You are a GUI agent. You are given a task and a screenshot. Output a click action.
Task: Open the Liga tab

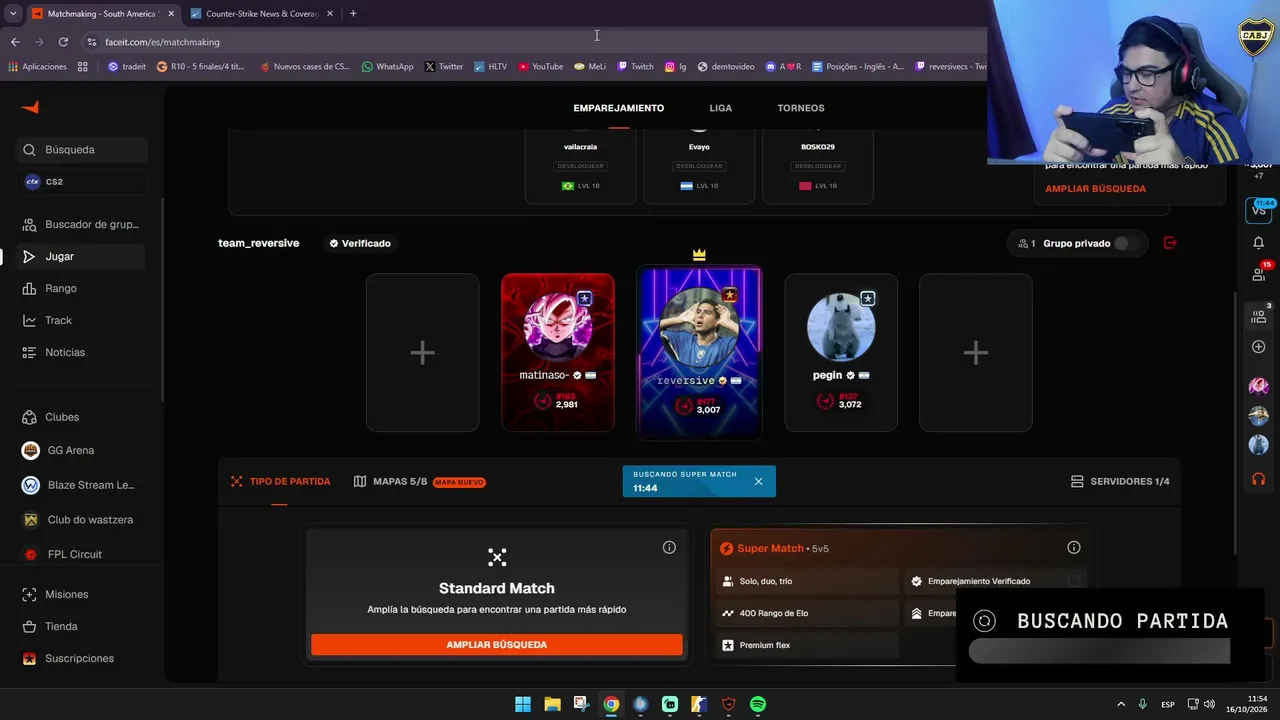click(721, 108)
